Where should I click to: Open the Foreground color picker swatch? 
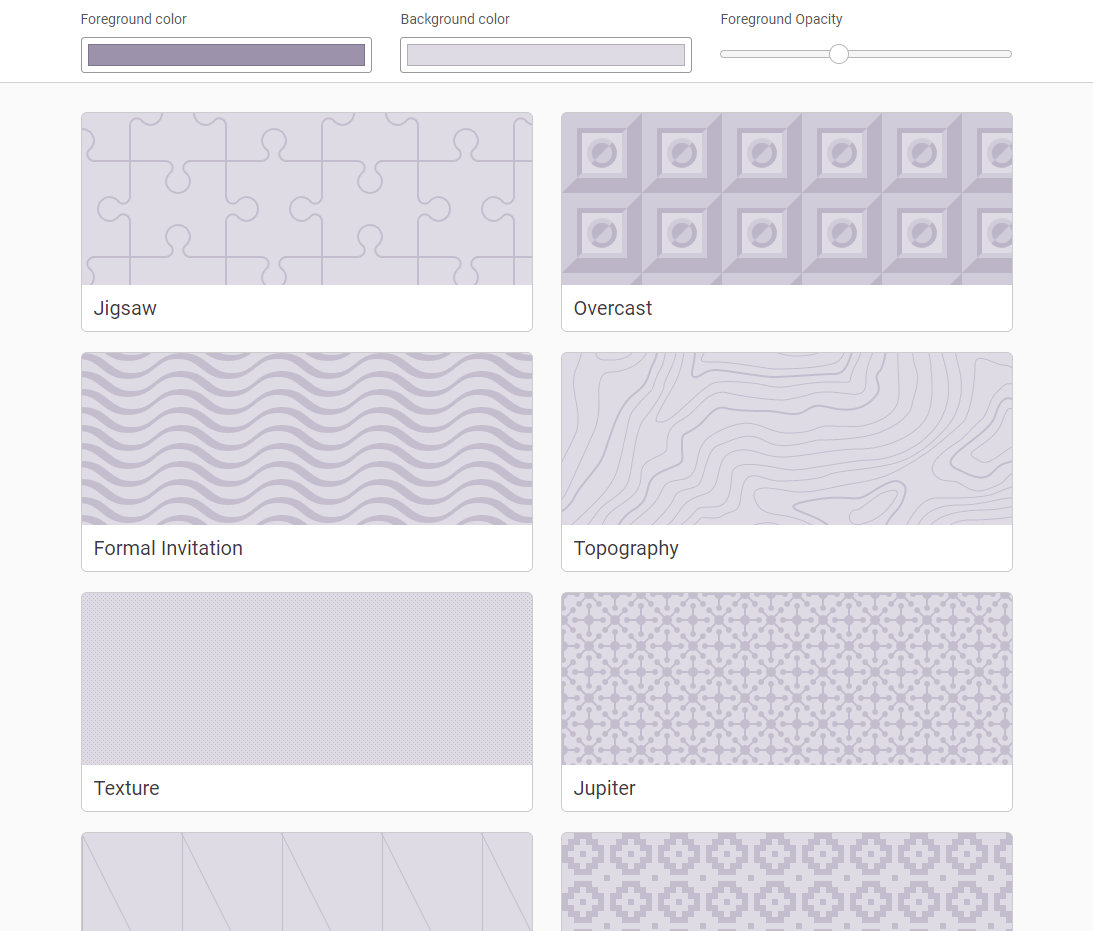point(226,55)
